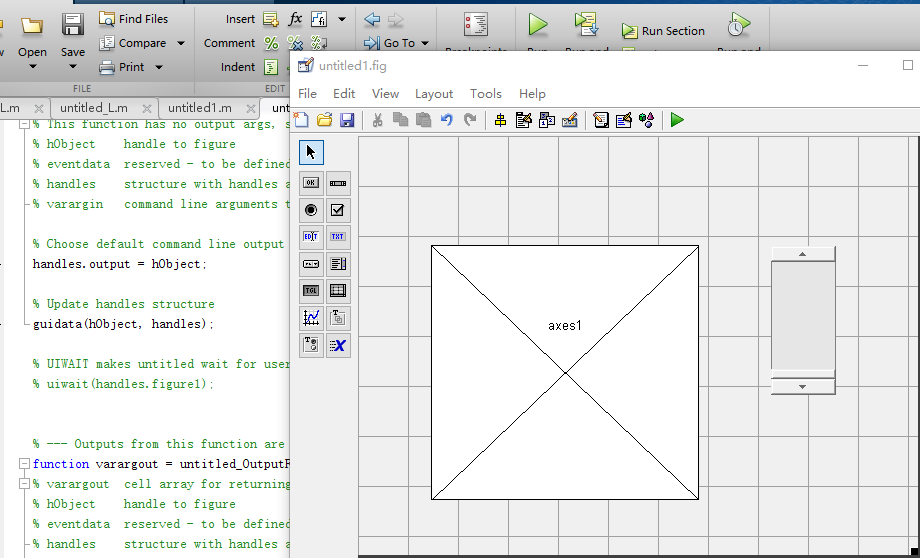920x558 pixels.
Task: Pick the Pop-up Menu component
Action: [x=311, y=263]
